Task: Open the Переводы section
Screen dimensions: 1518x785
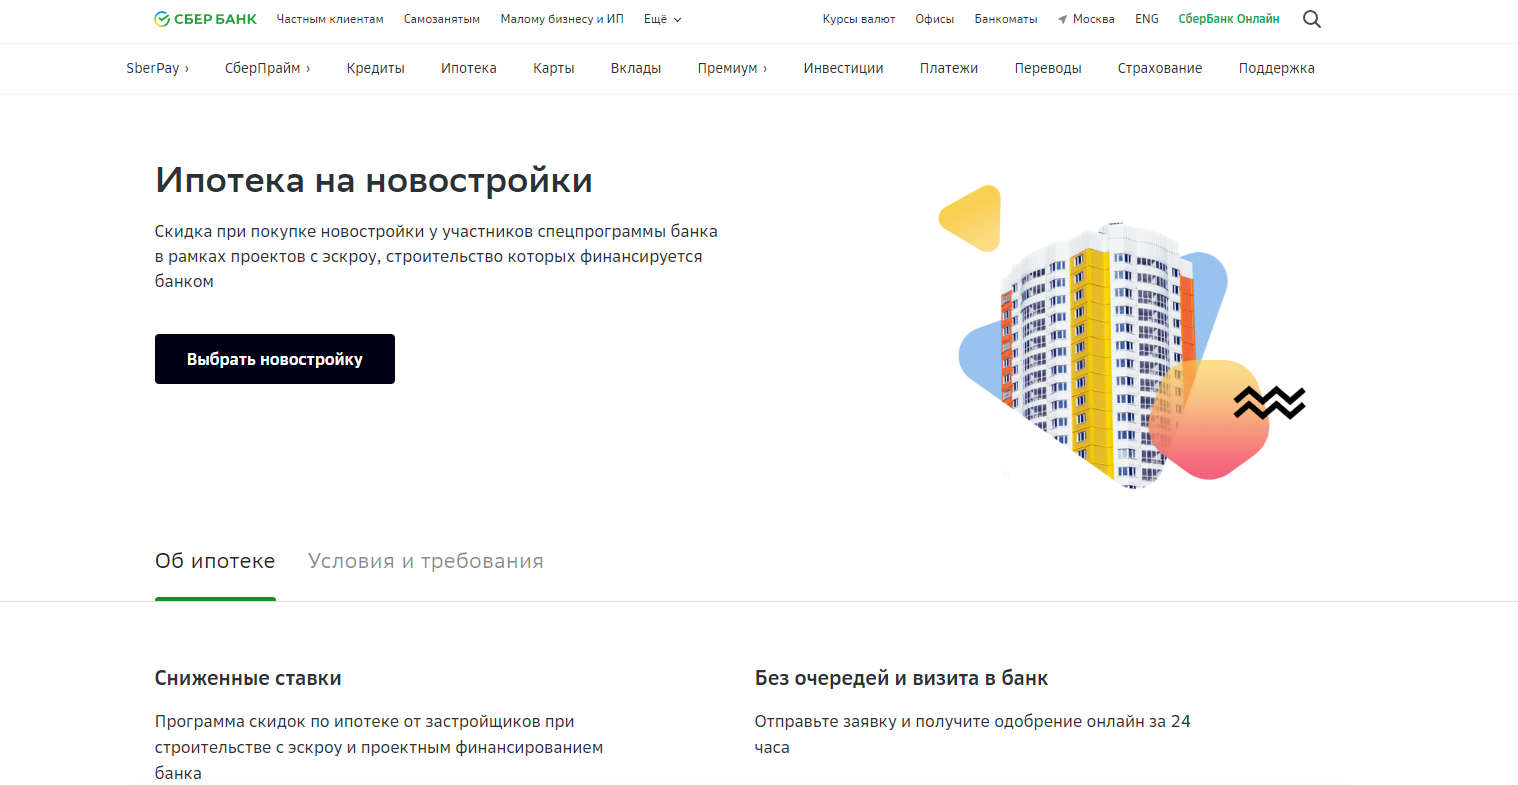Action: click(x=1048, y=68)
